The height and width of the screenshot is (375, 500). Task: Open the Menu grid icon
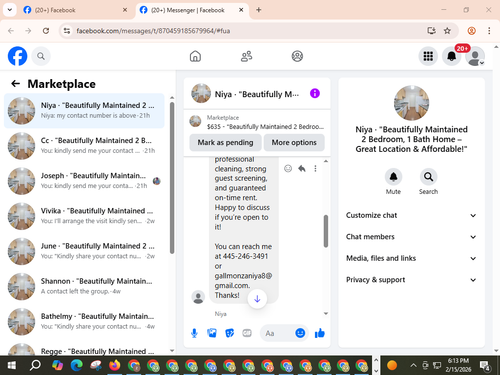[x=428, y=56]
